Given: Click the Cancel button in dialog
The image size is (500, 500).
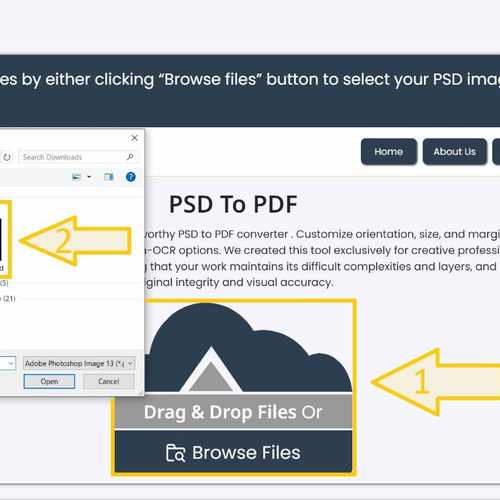Looking at the screenshot, I should (x=109, y=381).
